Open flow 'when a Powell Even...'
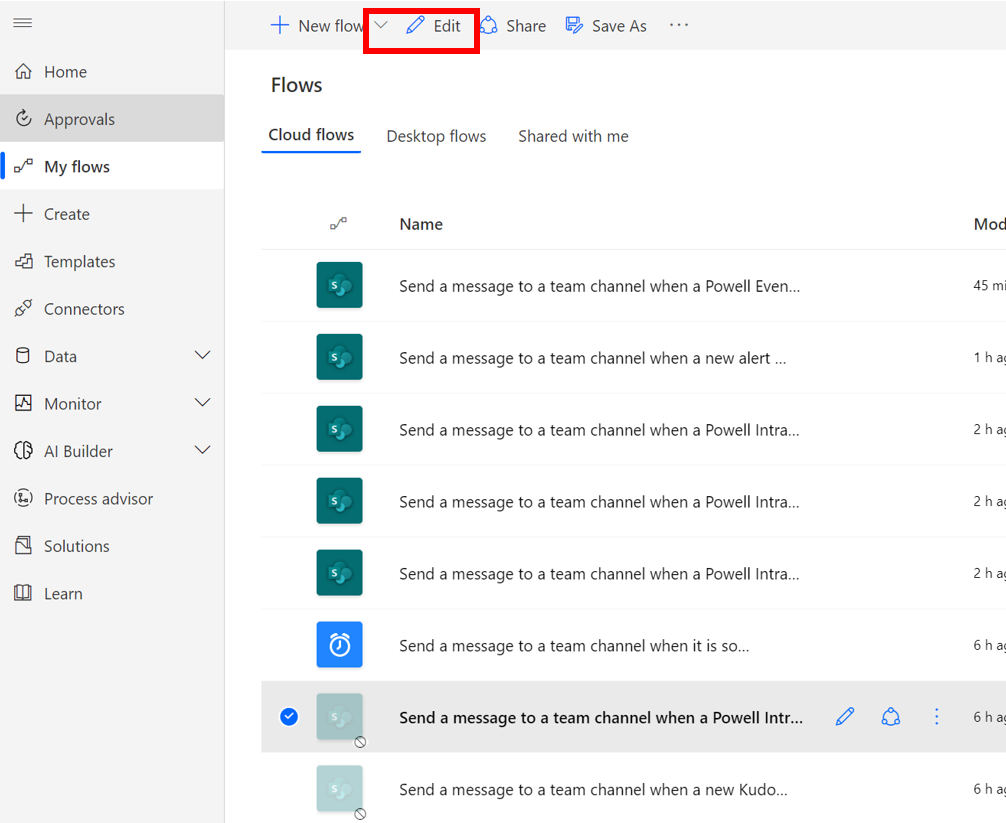1006x823 pixels. click(x=599, y=286)
